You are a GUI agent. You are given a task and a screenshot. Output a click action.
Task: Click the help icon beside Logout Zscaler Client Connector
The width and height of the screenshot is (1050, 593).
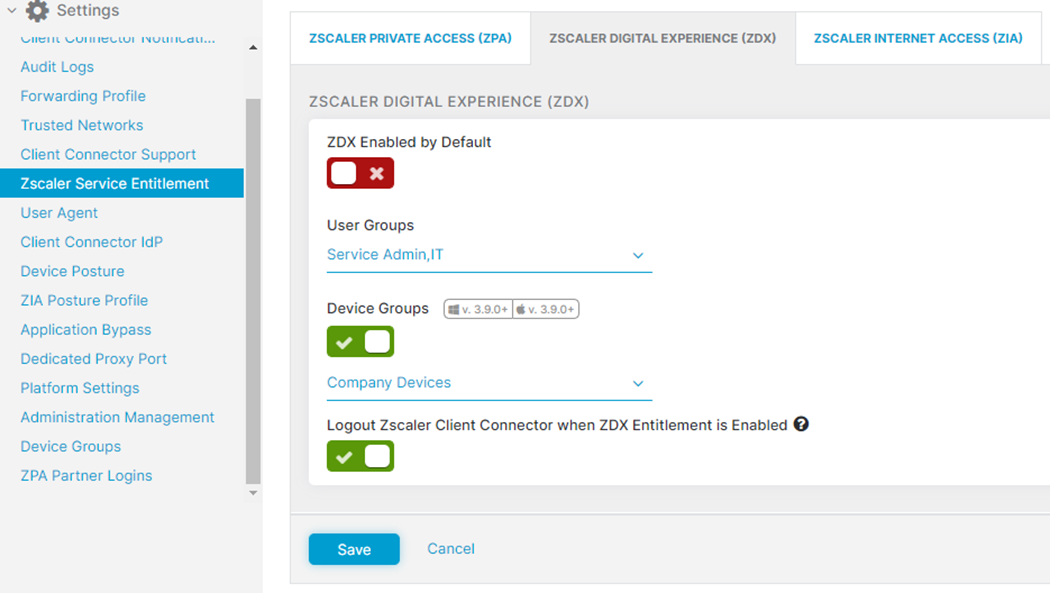(x=801, y=424)
